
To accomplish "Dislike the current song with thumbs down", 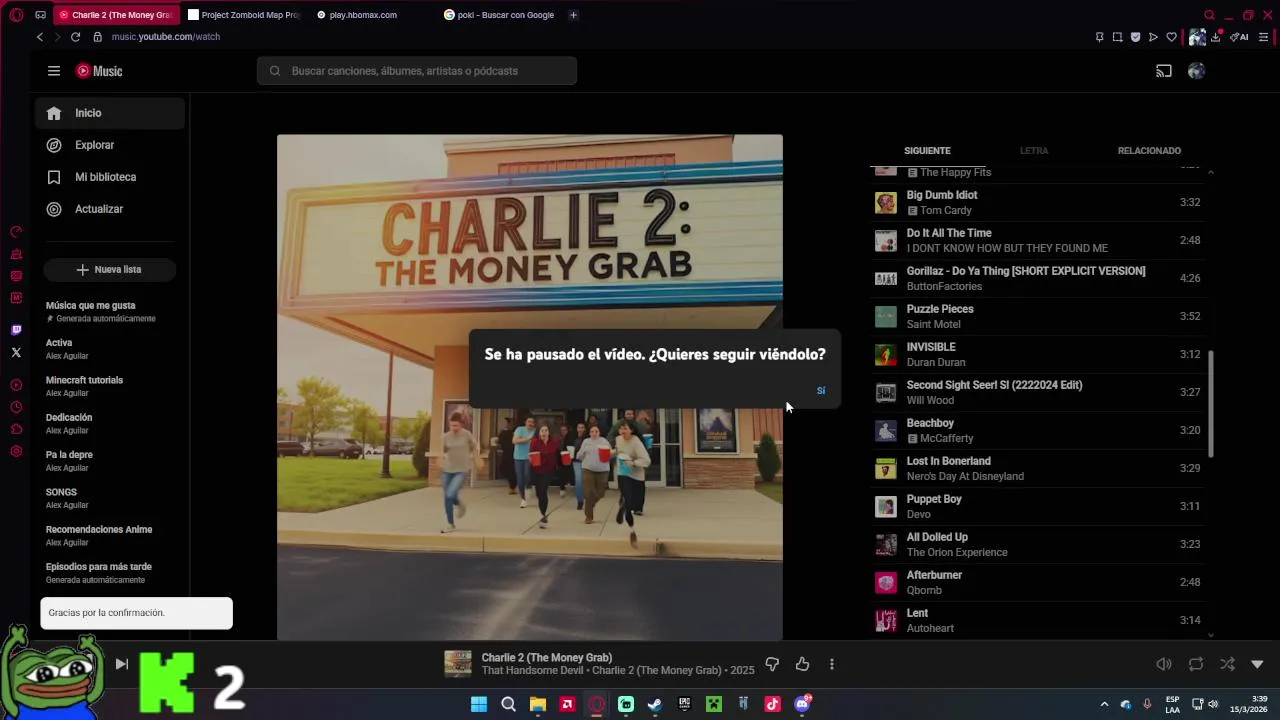I will pyautogui.click(x=772, y=664).
